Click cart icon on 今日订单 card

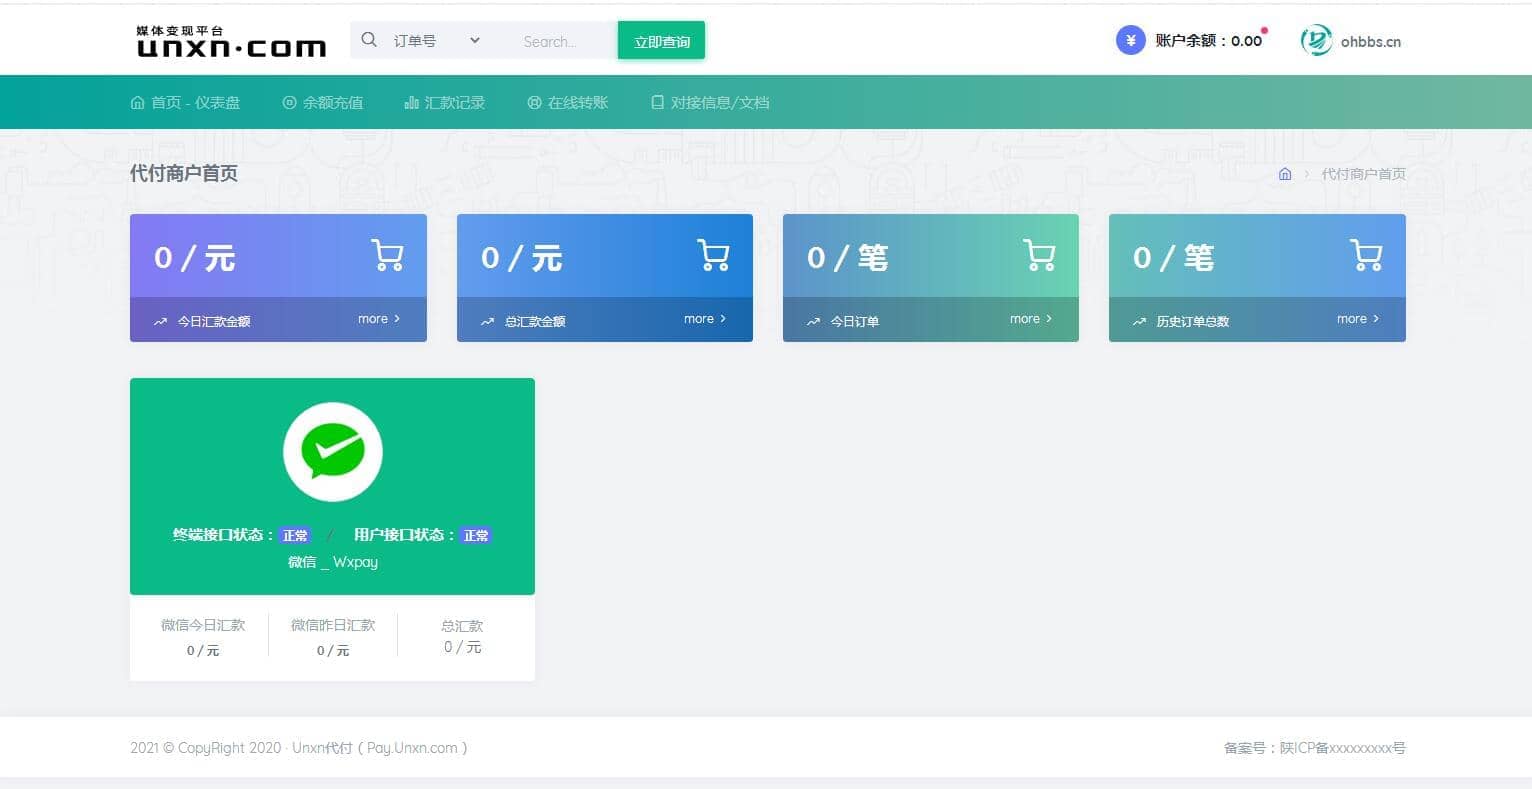pos(1039,255)
